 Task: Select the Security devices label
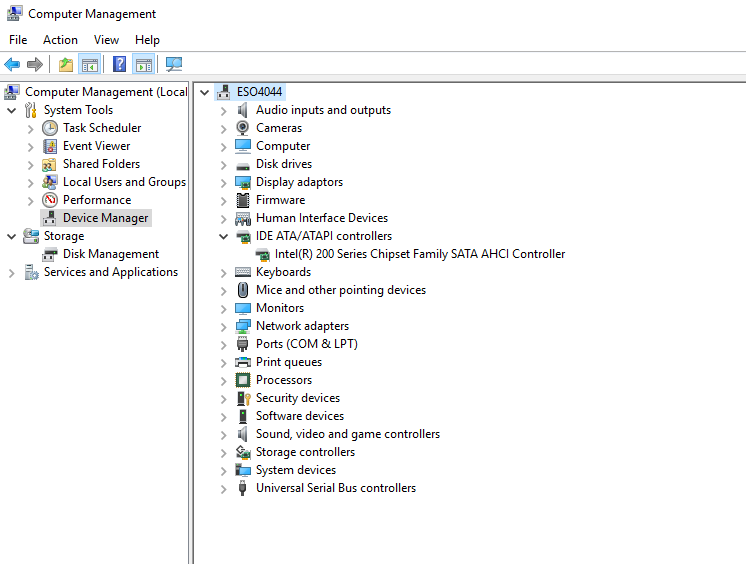(298, 398)
